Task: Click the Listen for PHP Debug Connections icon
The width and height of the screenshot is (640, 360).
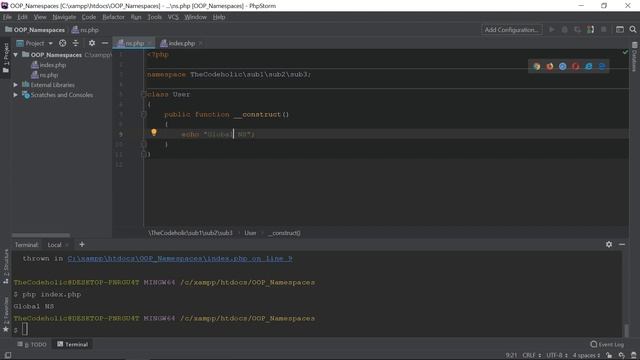Action: 591,30
